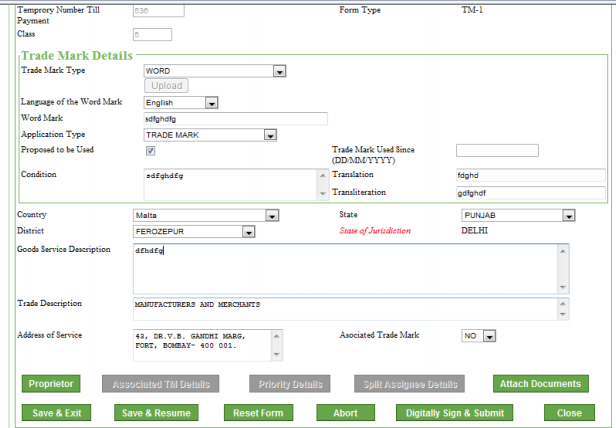The height and width of the screenshot is (428, 616).
Task: Toggle the Proposed to be Used checkbox
Action: point(150,151)
